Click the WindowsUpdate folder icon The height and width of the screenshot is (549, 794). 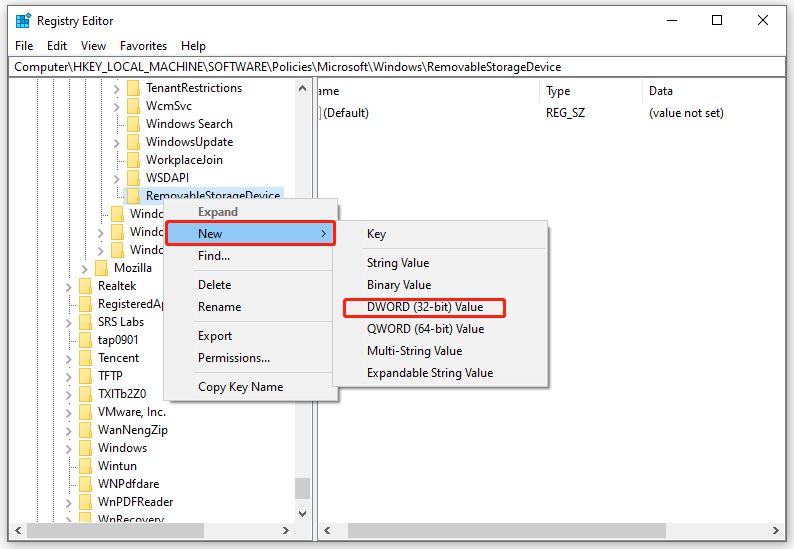(x=134, y=142)
